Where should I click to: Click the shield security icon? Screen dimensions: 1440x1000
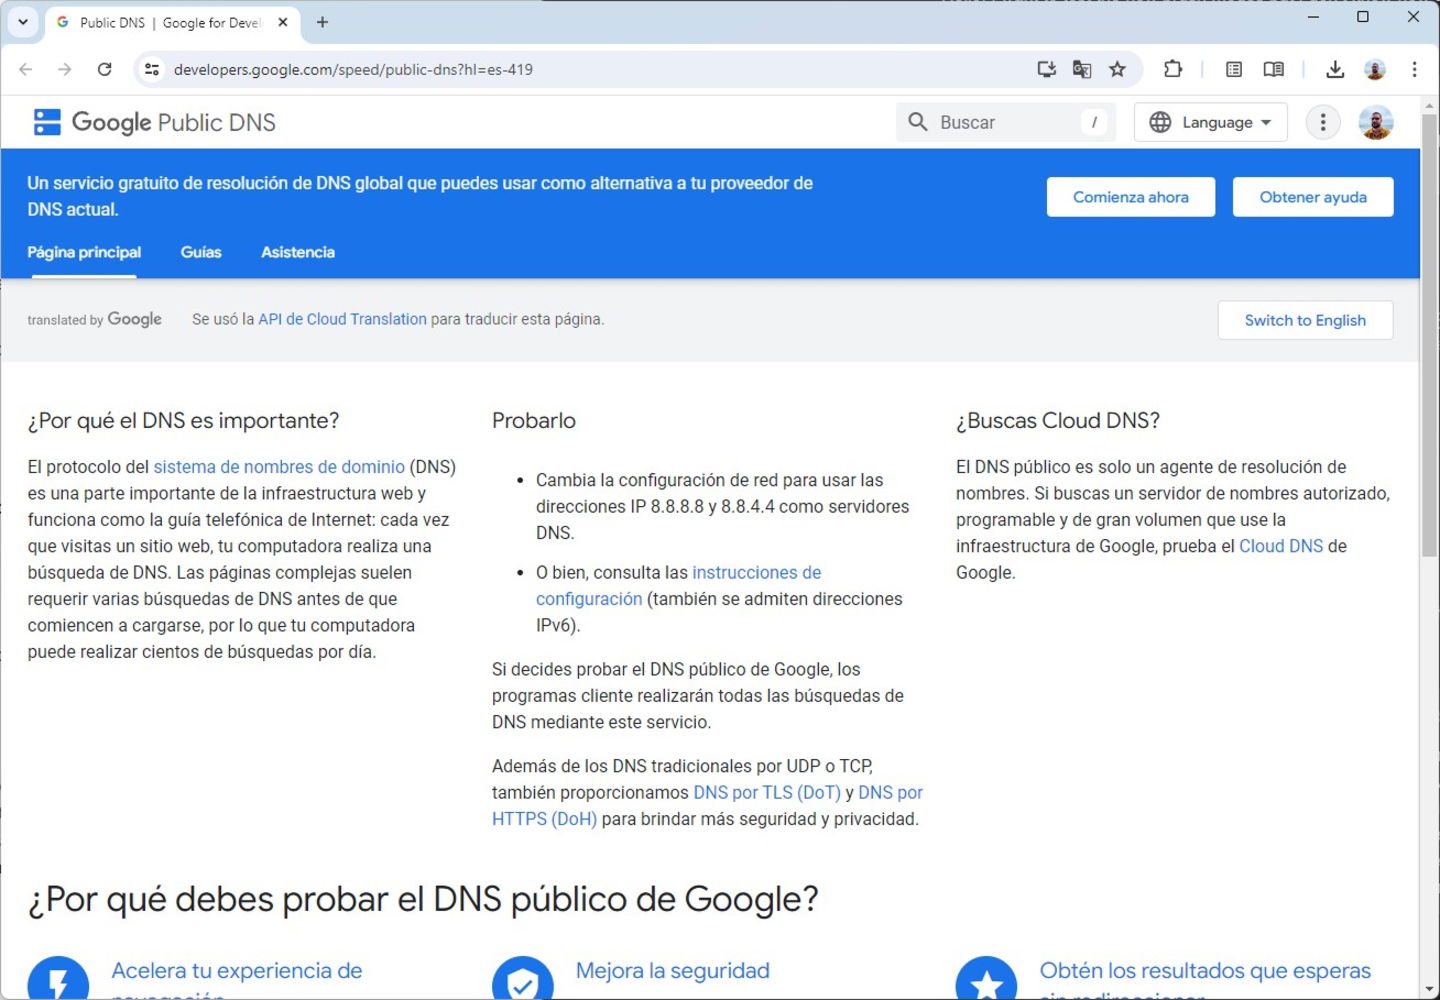(522, 982)
